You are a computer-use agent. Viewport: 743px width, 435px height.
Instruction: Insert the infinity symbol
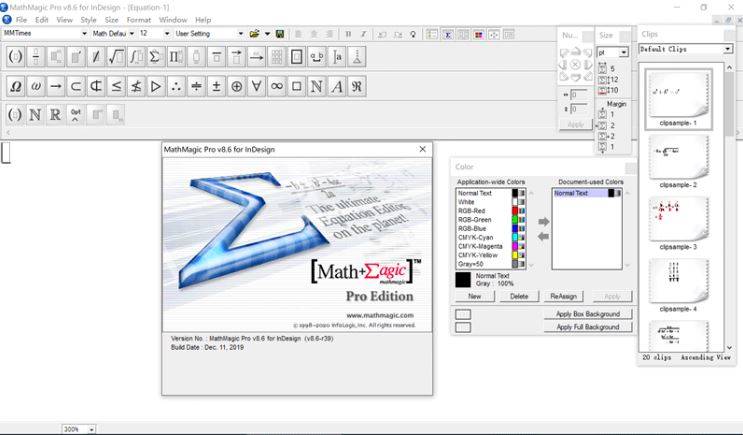point(277,86)
